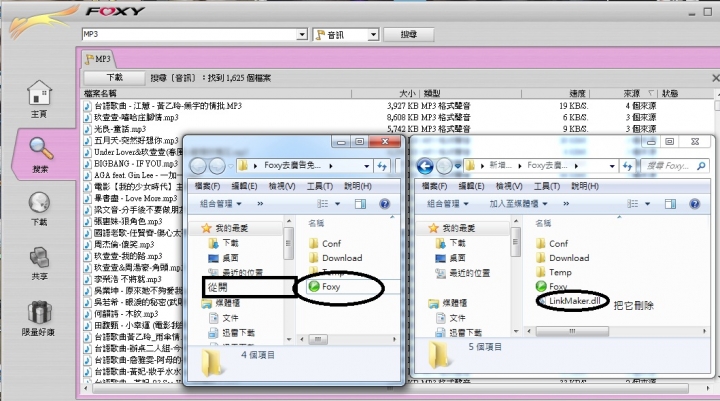The width and height of the screenshot is (720, 401).
Task: Expand Organize dropdown in right Explorer window
Action: [448, 203]
